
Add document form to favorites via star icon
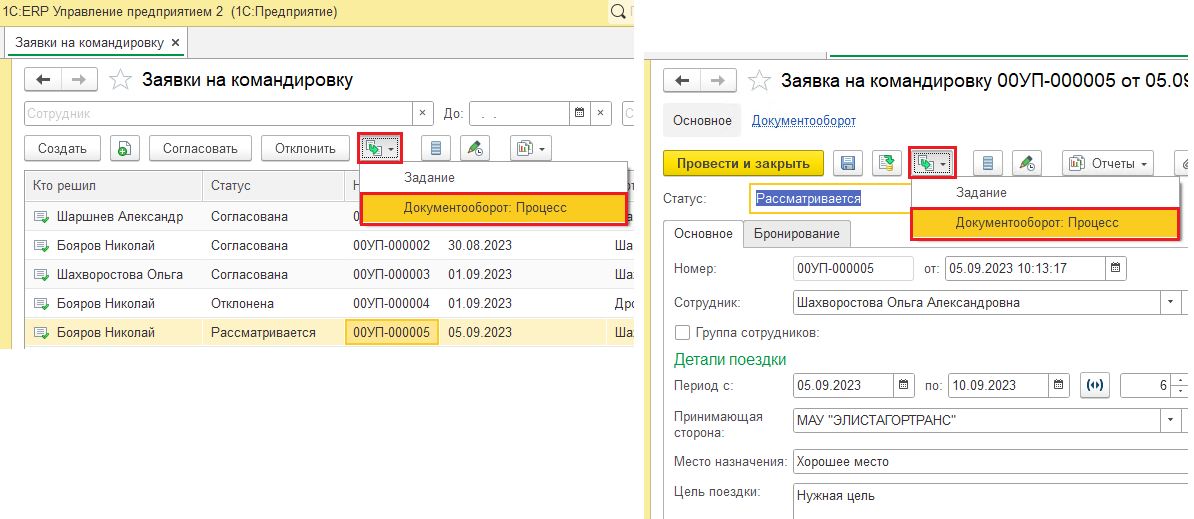(760, 81)
